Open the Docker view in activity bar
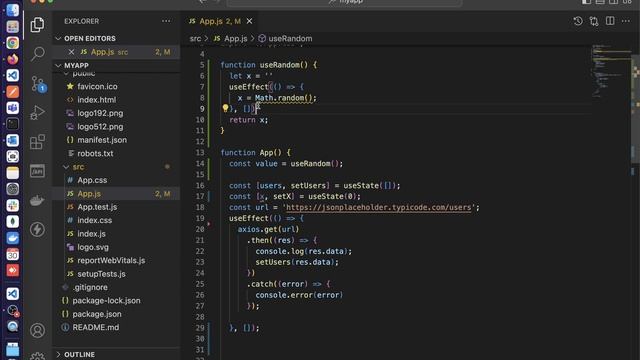The width and height of the screenshot is (640, 360). coord(37,200)
